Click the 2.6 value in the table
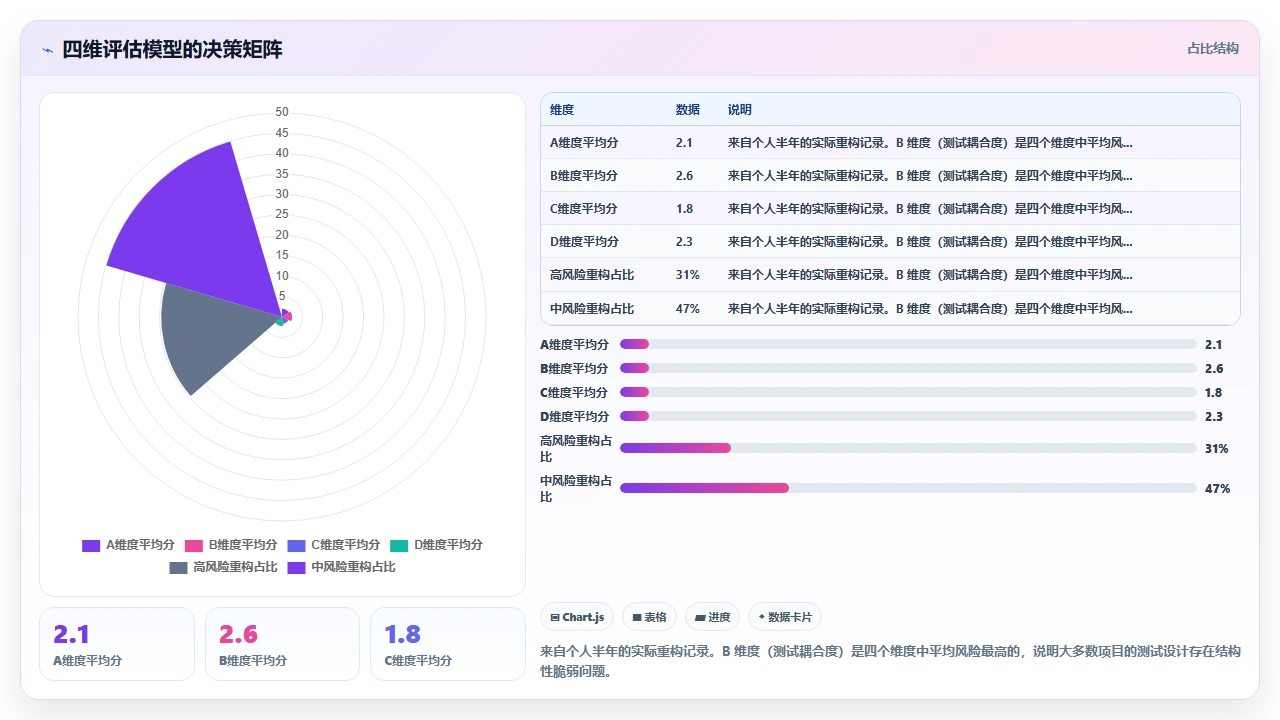The width and height of the screenshot is (1280, 720). pyautogui.click(x=684, y=176)
